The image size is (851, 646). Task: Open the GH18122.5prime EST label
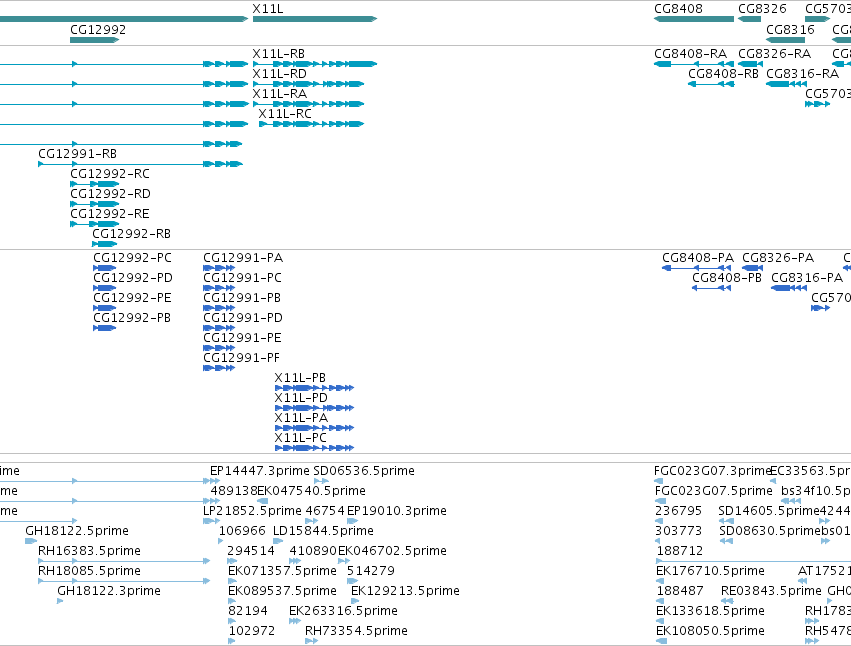[77, 531]
